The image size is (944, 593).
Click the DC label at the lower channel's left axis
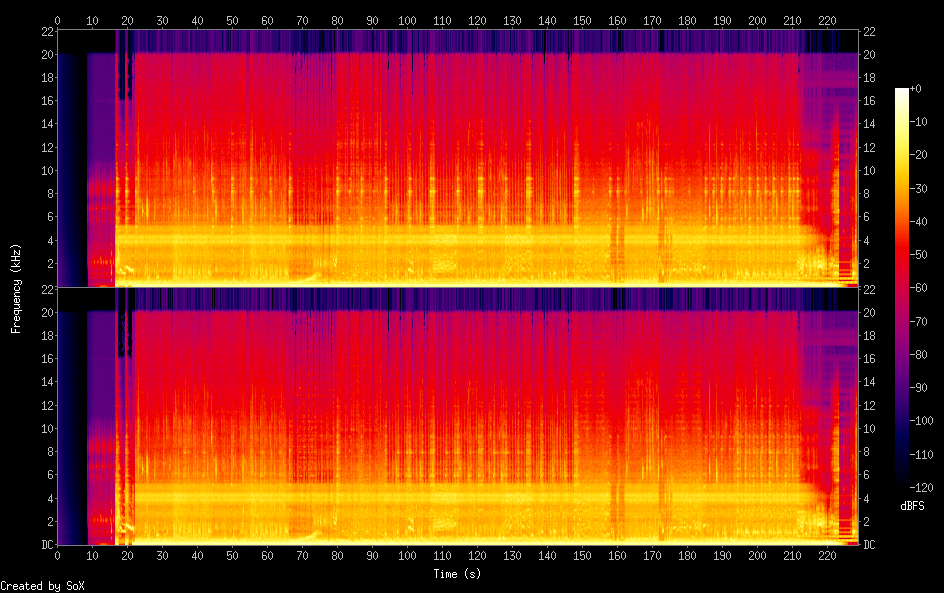click(47, 545)
